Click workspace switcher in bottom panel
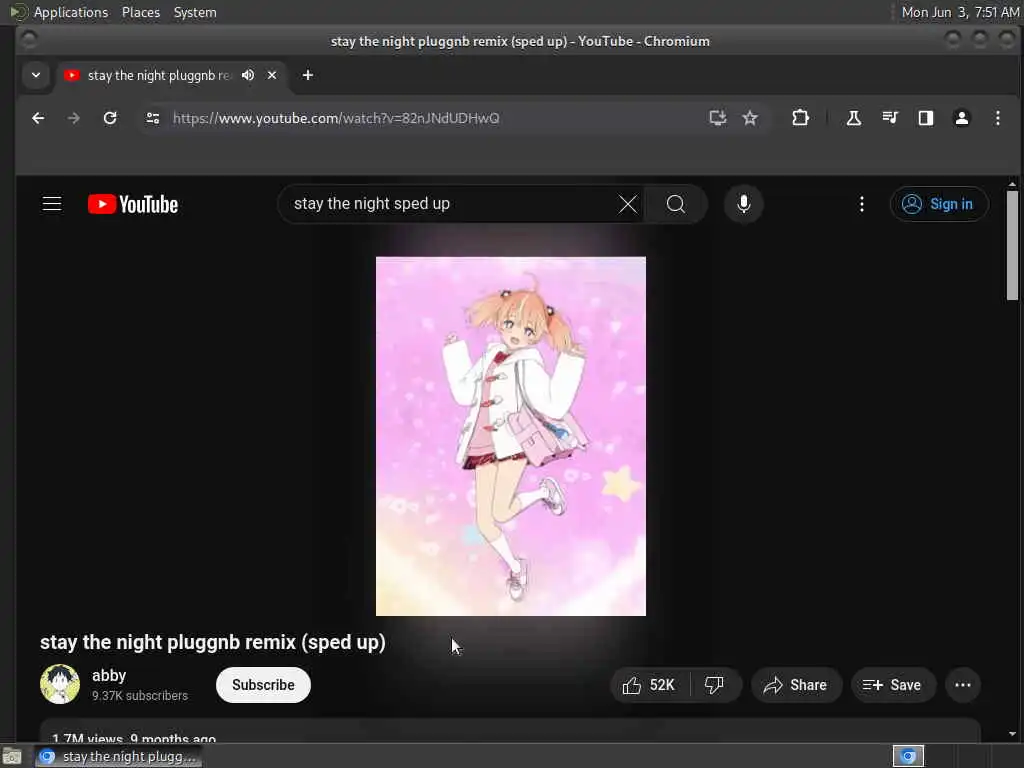The width and height of the screenshot is (1024, 768). 908,756
